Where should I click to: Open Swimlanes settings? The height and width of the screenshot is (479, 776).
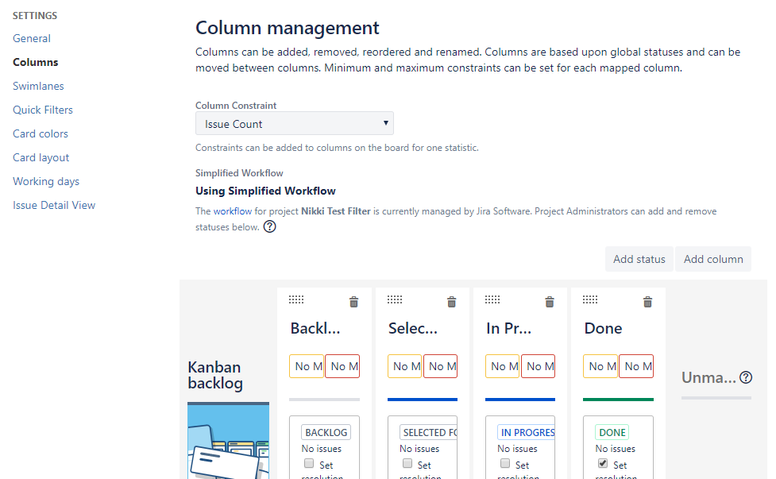38,86
